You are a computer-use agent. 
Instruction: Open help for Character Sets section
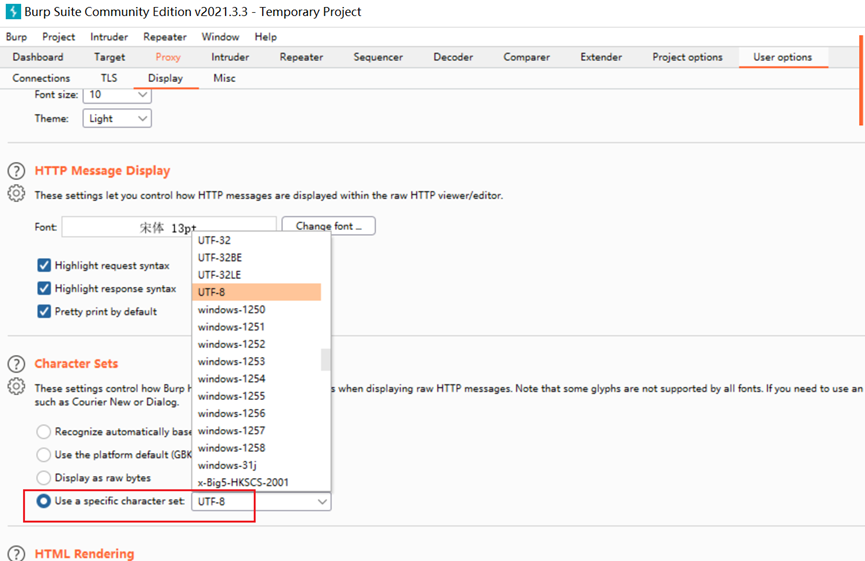point(16,364)
